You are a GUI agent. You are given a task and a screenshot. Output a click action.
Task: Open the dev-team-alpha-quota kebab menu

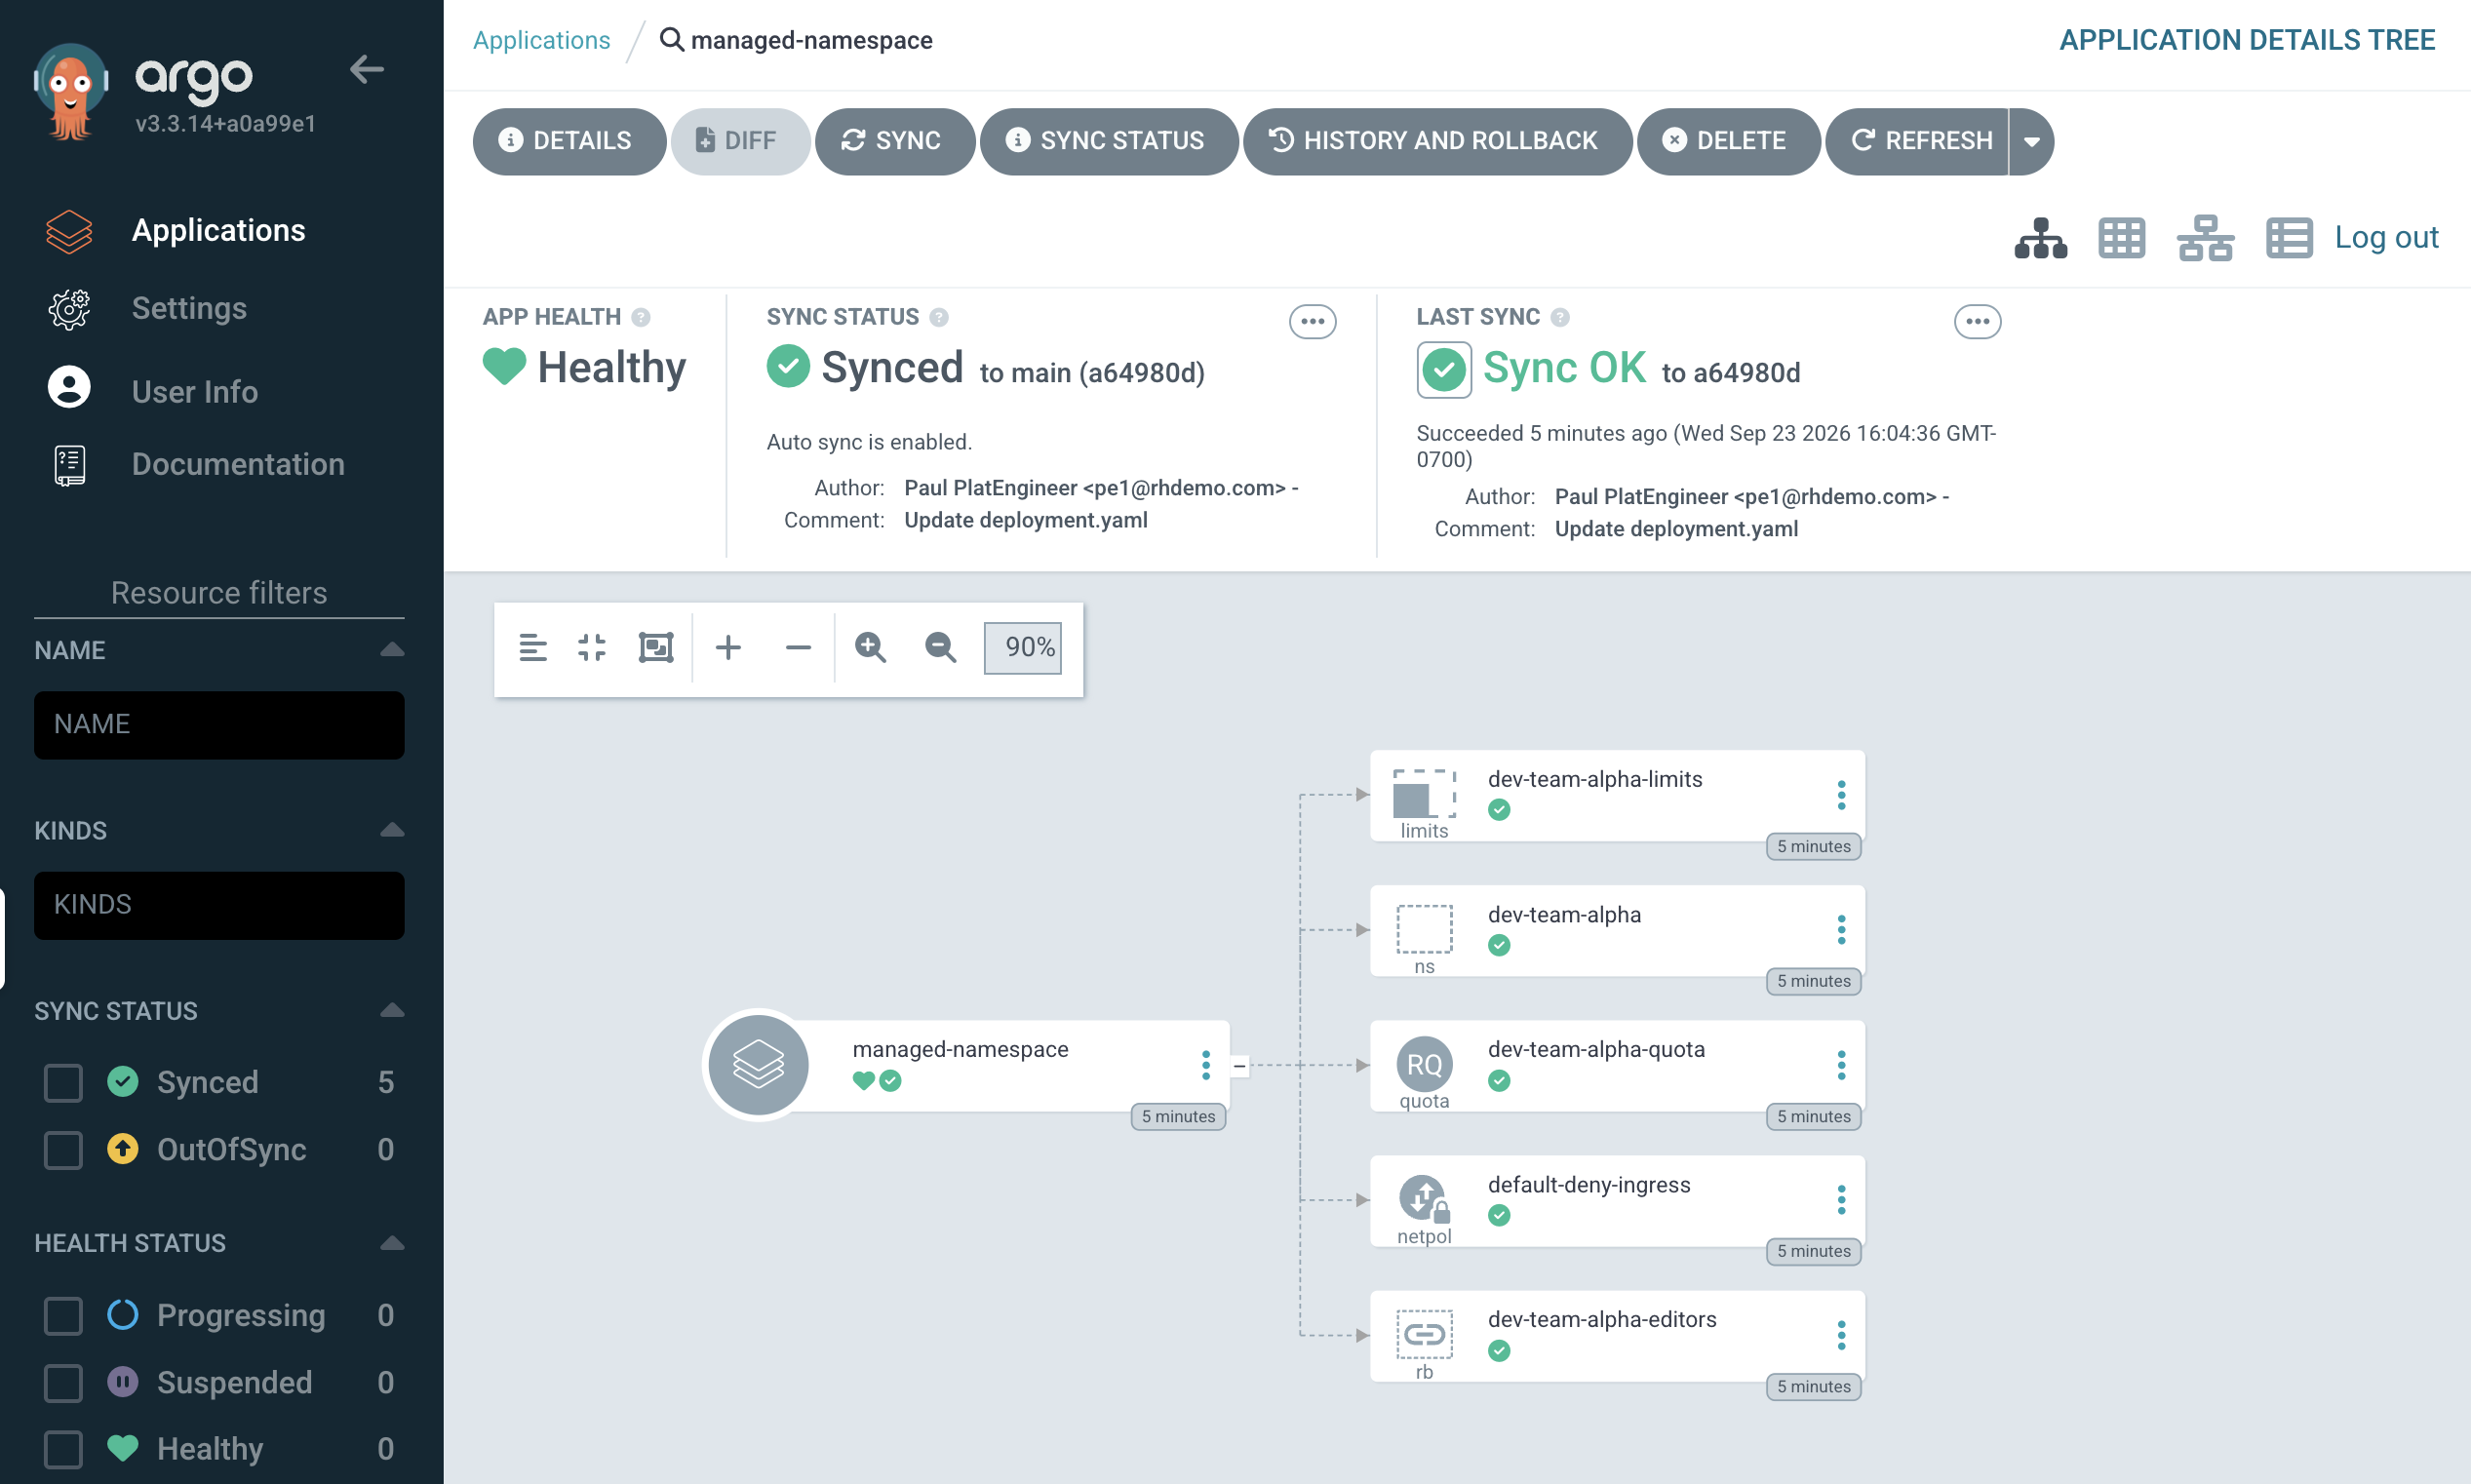1841,1065
